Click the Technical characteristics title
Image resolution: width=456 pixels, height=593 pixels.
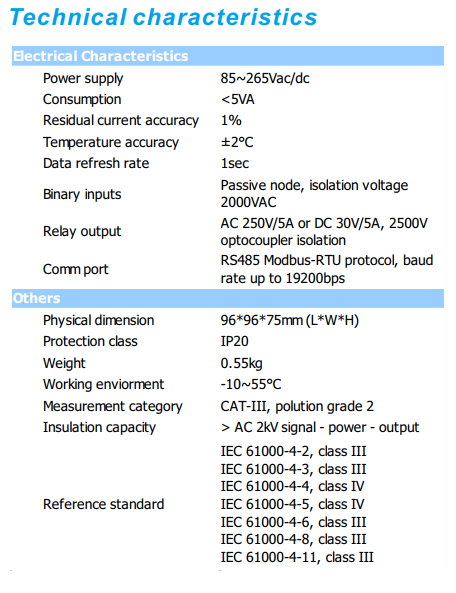tap(163, 17)
